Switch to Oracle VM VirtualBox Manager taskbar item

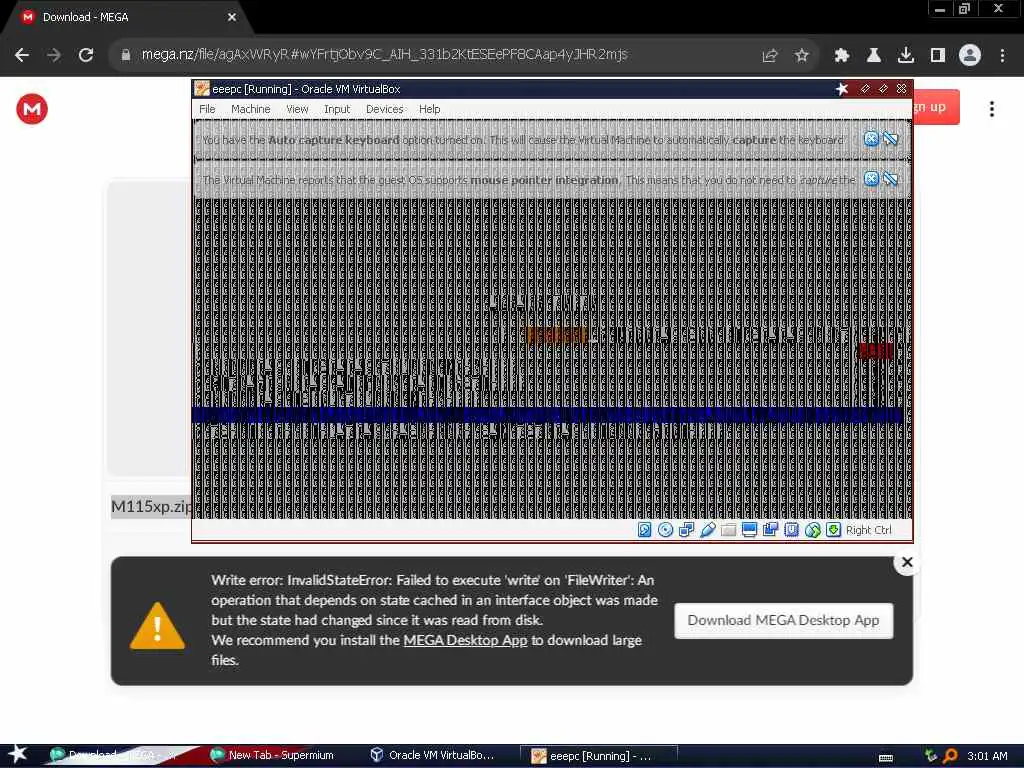point(433,756)
